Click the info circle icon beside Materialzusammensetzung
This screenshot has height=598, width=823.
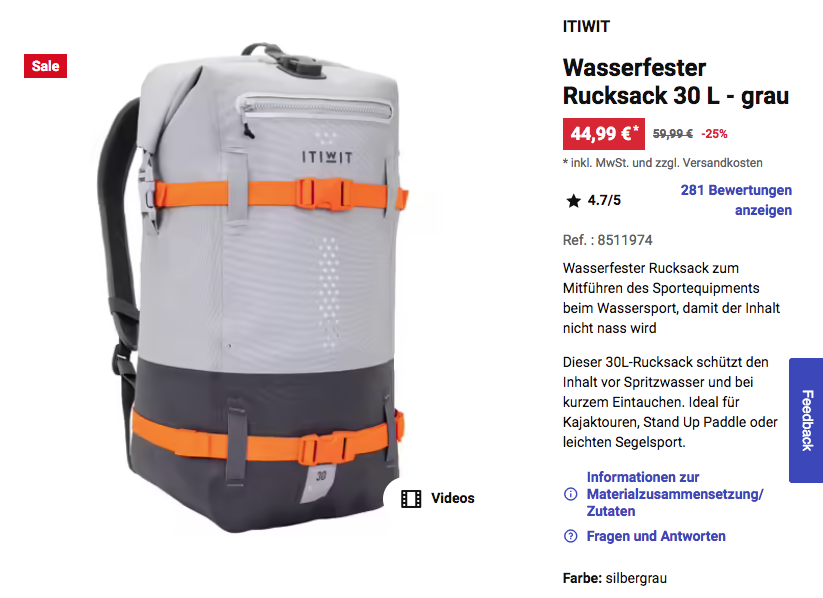571,494
